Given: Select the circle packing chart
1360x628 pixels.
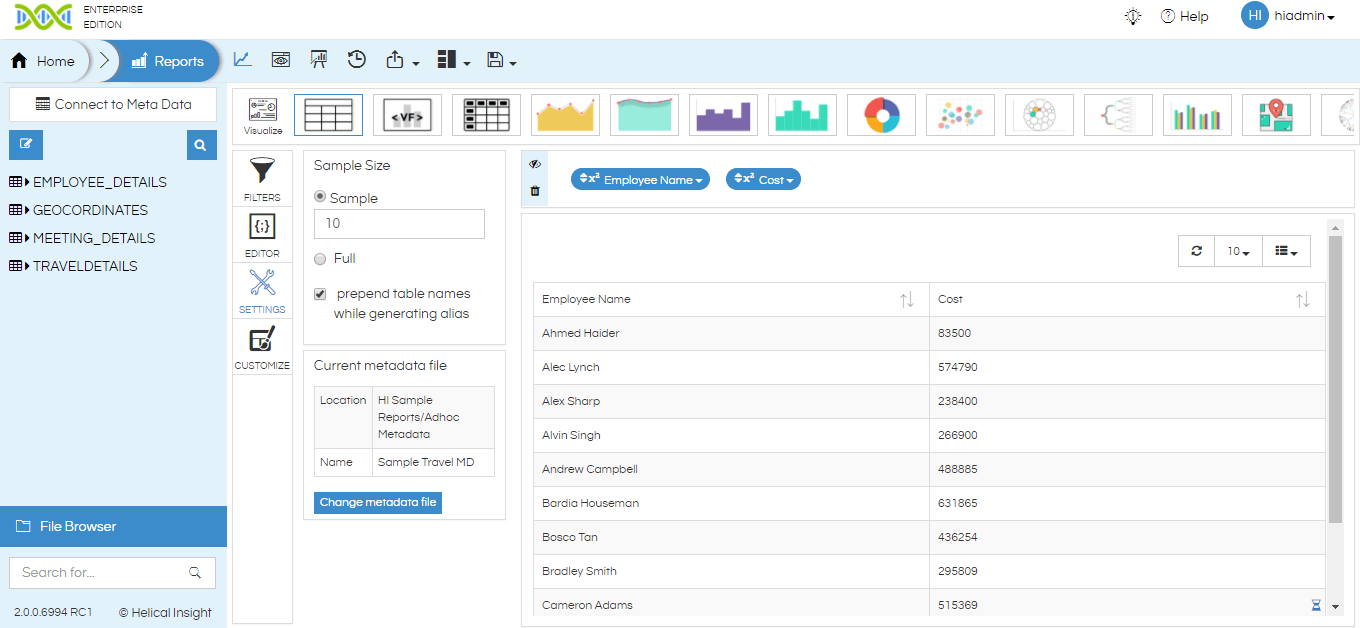Looking at the screenshot, I should [1039, 115].
